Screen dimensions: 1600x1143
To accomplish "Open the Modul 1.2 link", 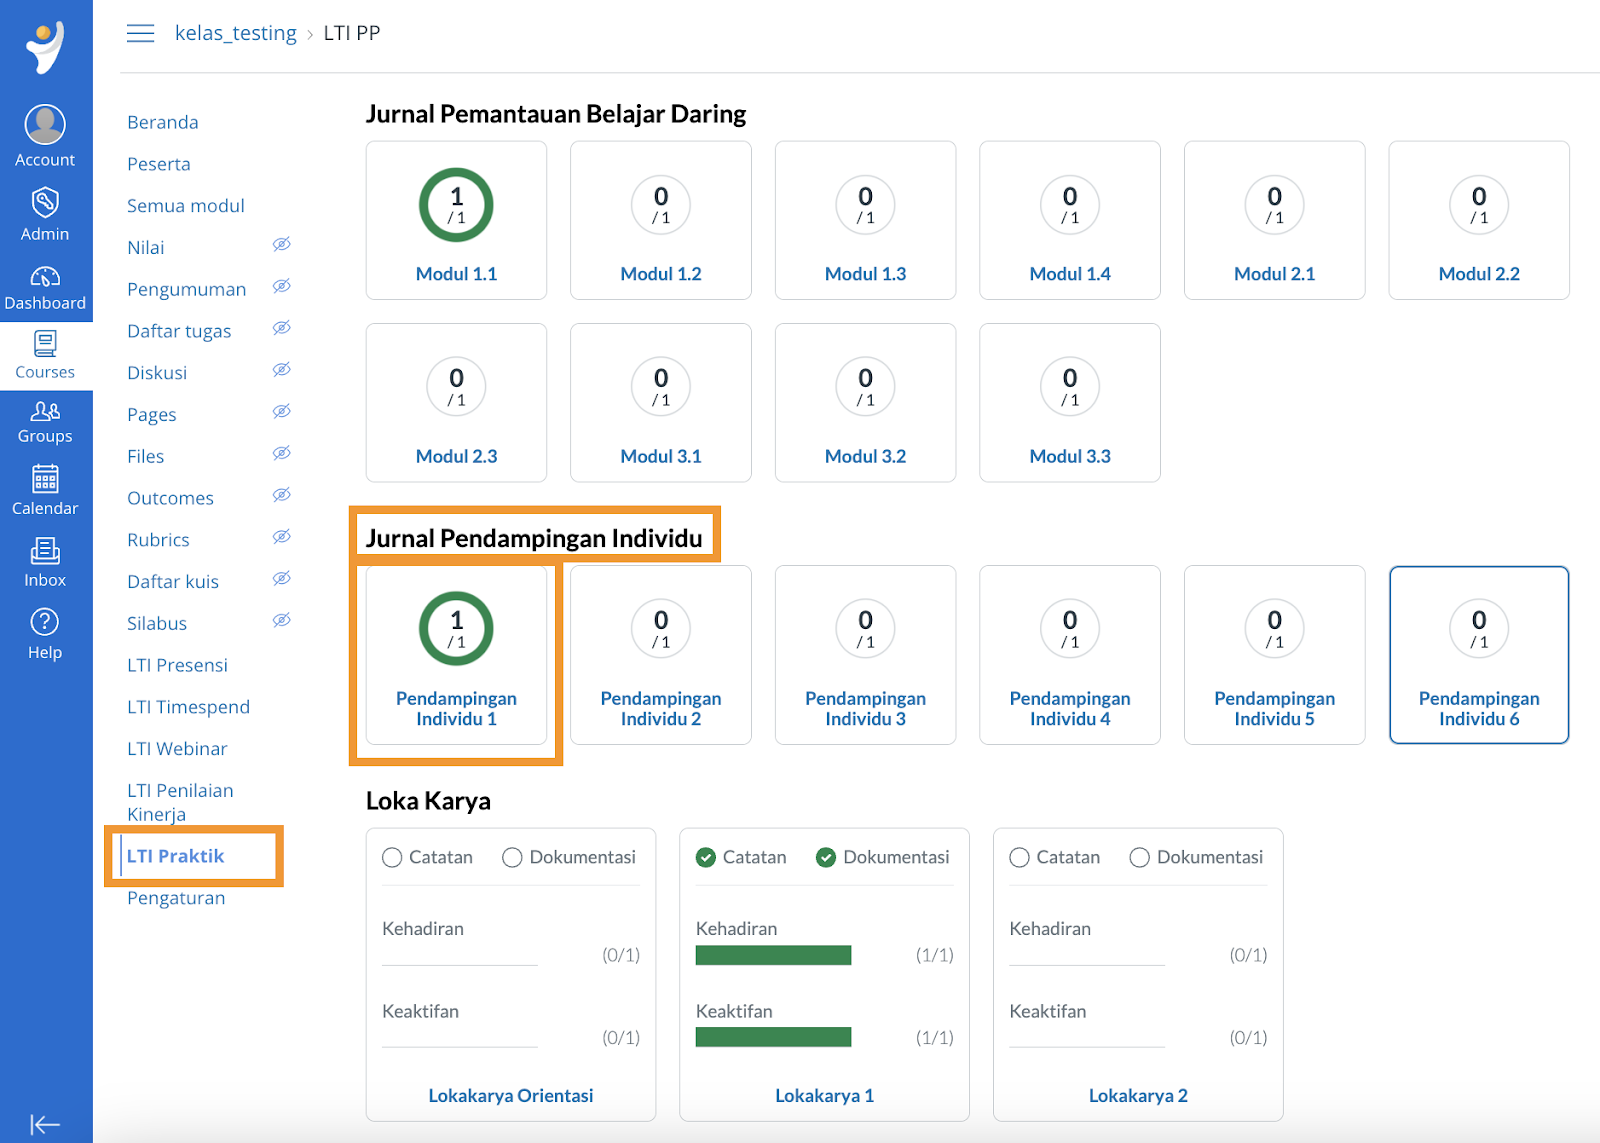I will [661, 274].
